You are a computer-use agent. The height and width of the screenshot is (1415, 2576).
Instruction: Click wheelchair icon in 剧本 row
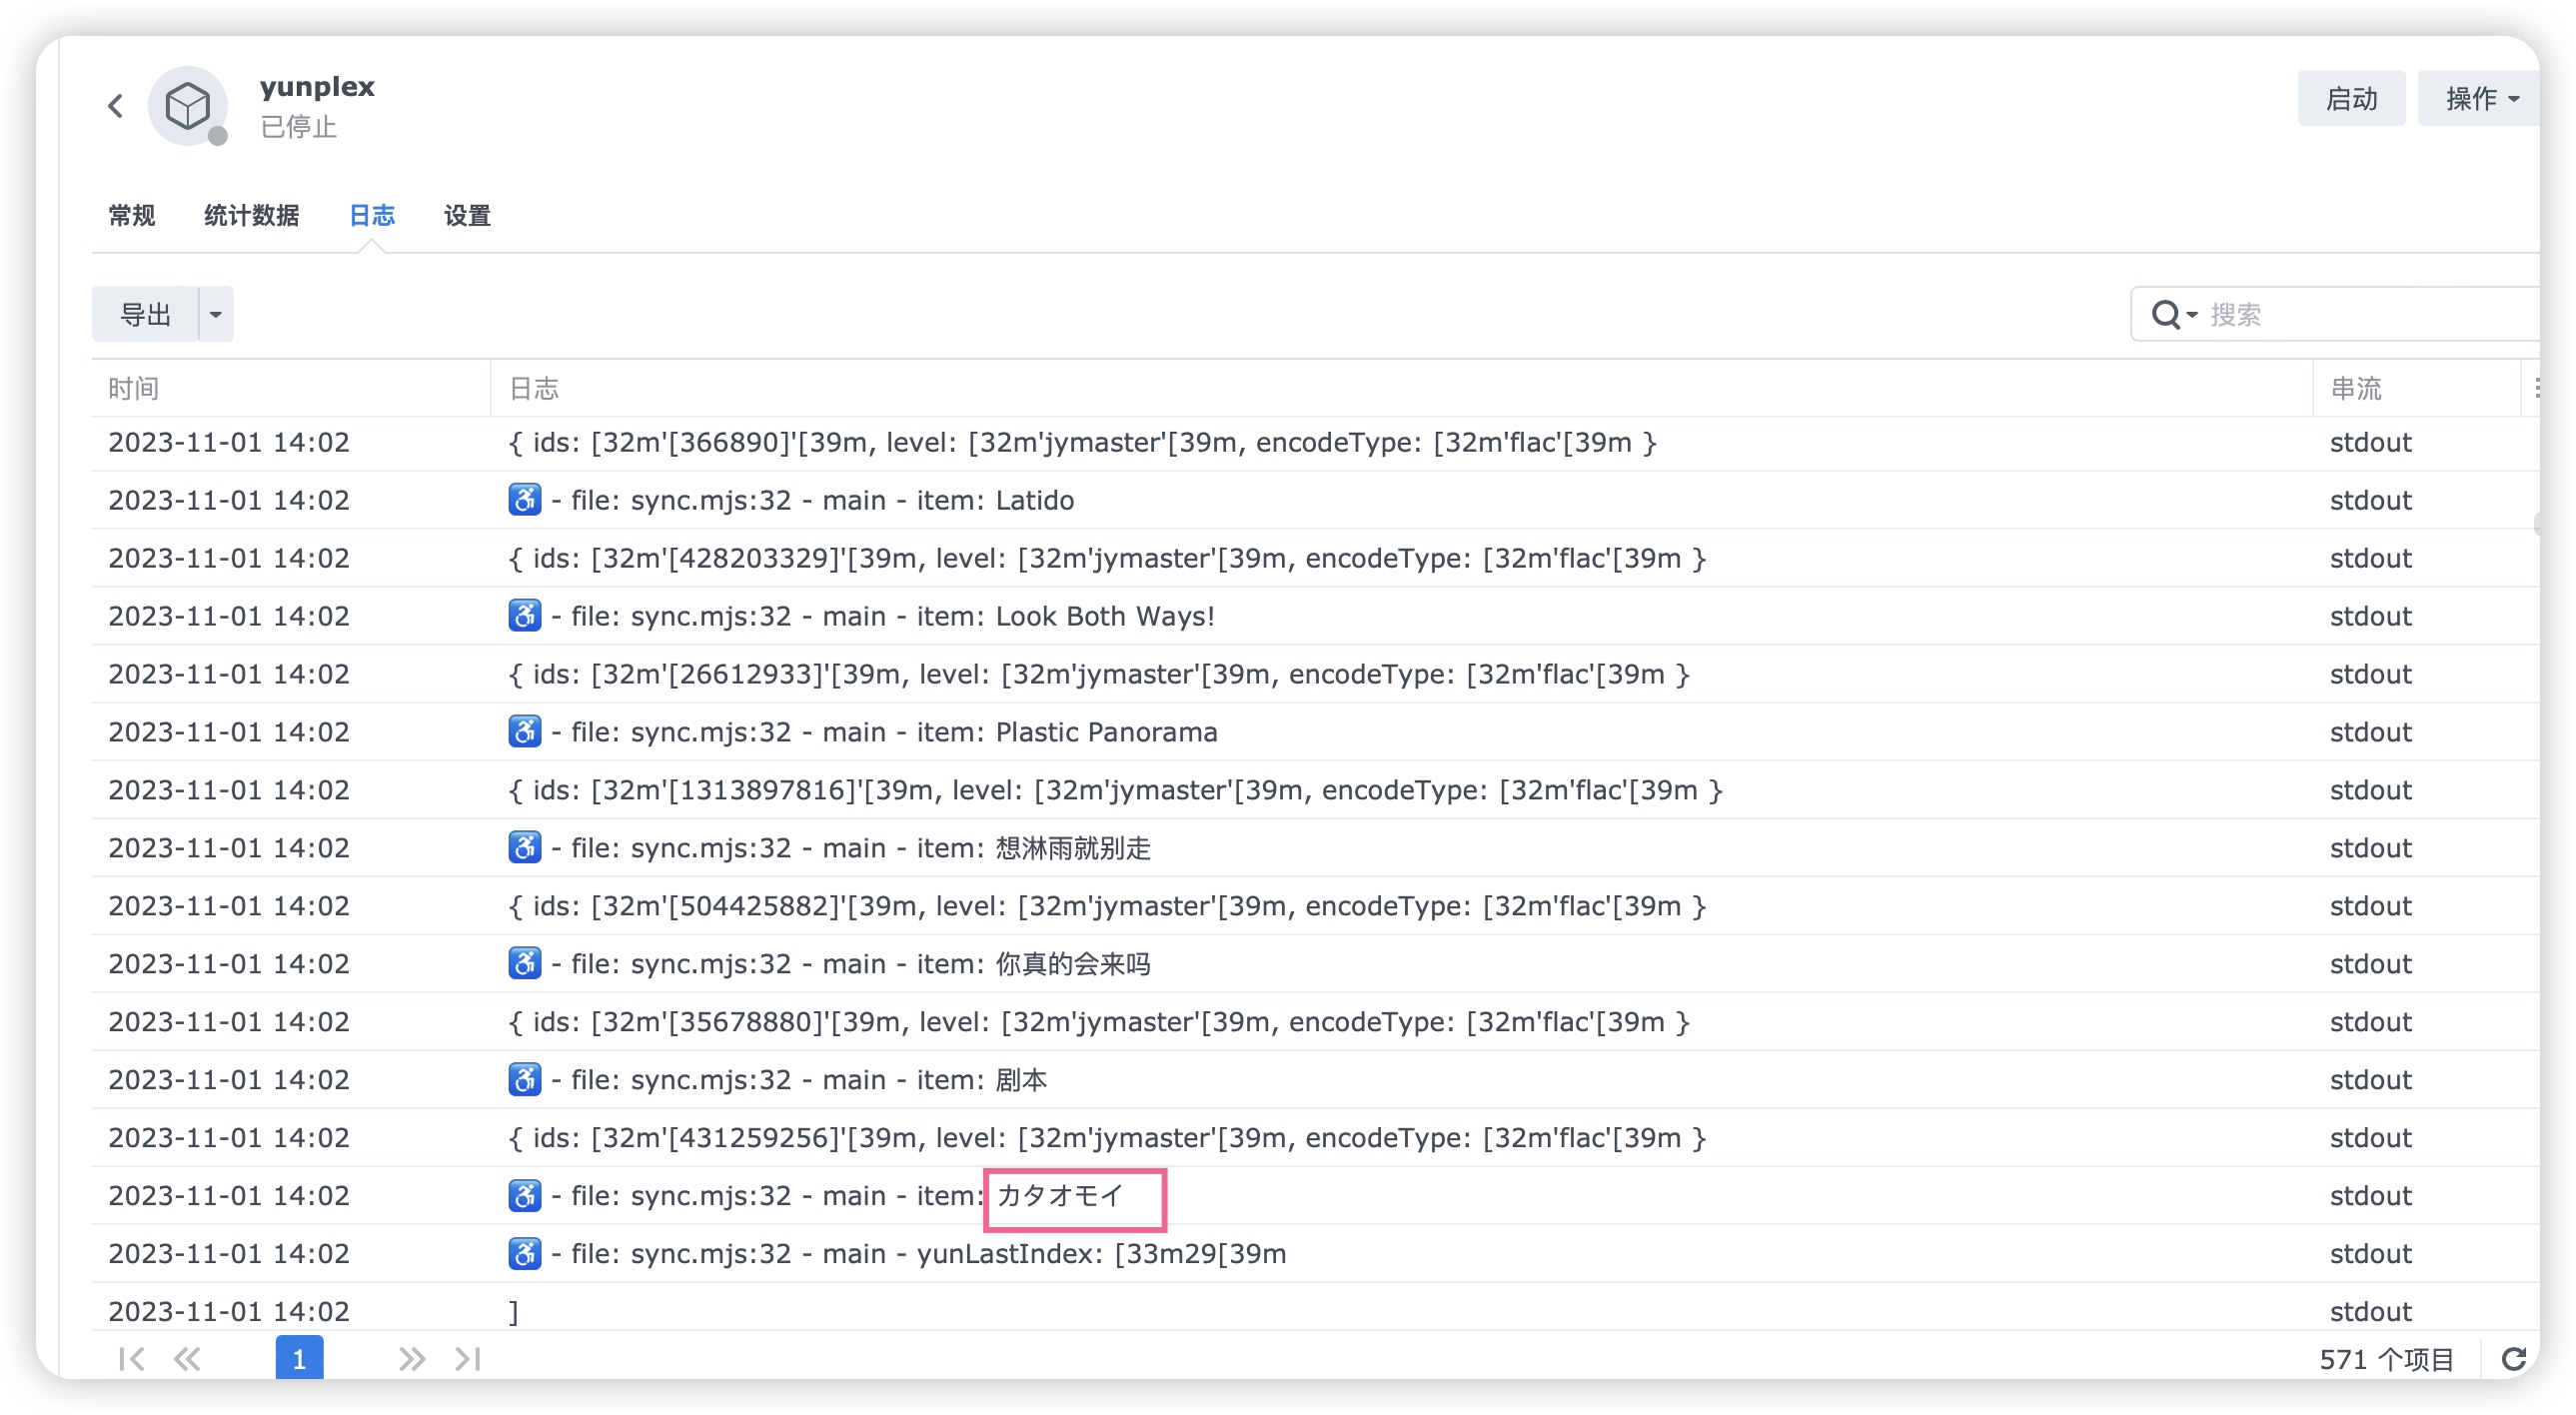click(525, 1079)
